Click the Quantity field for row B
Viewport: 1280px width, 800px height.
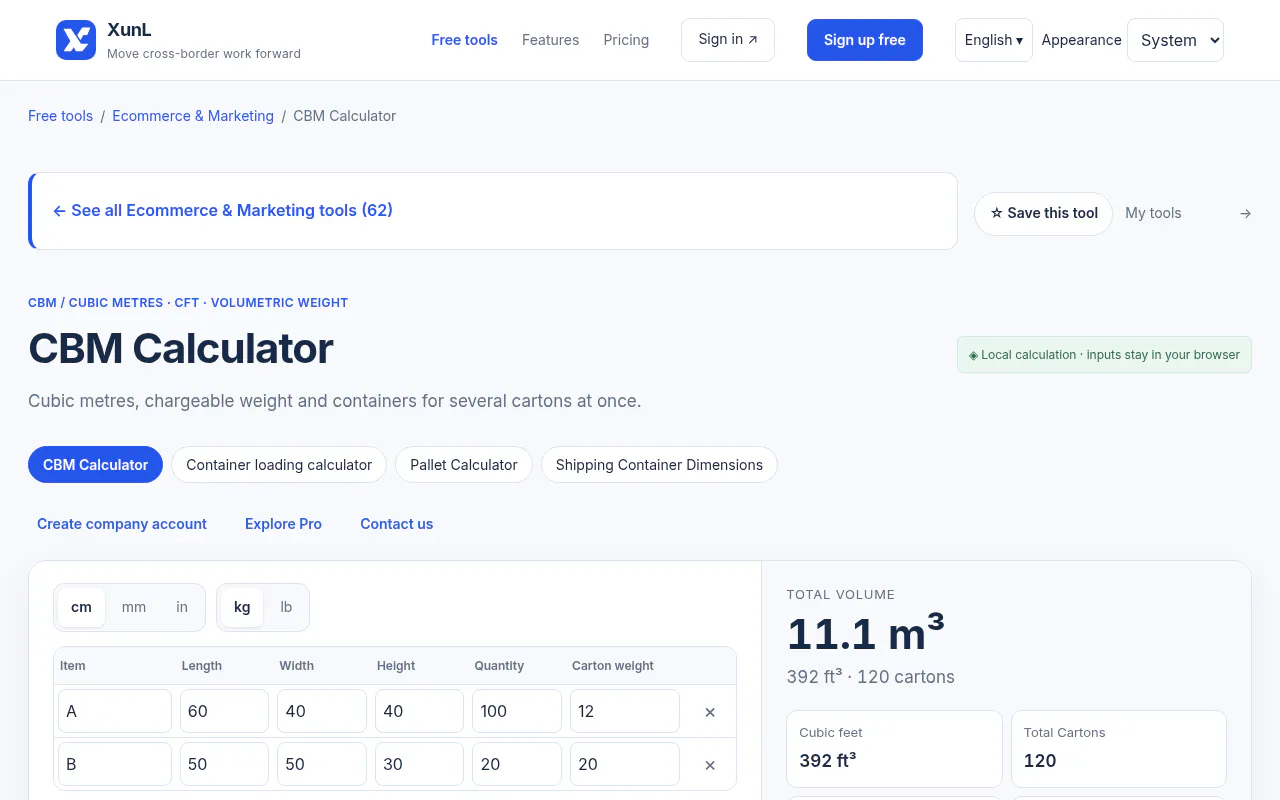point(517,764)
